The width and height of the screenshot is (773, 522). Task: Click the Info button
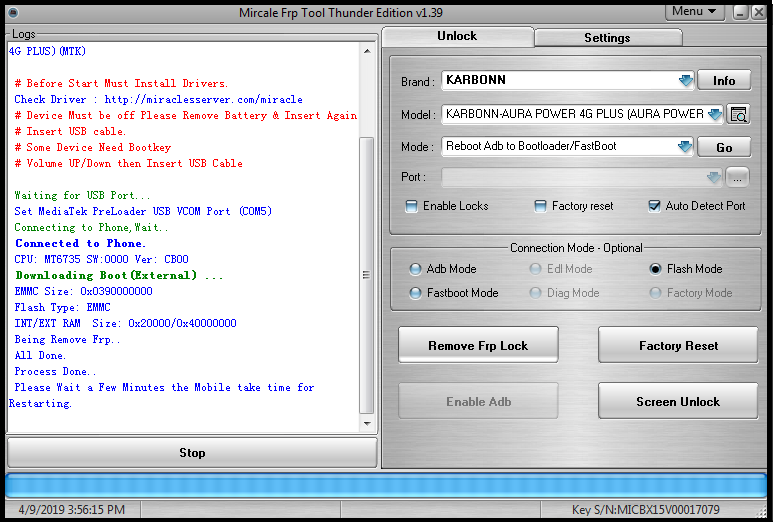point(724,80)
